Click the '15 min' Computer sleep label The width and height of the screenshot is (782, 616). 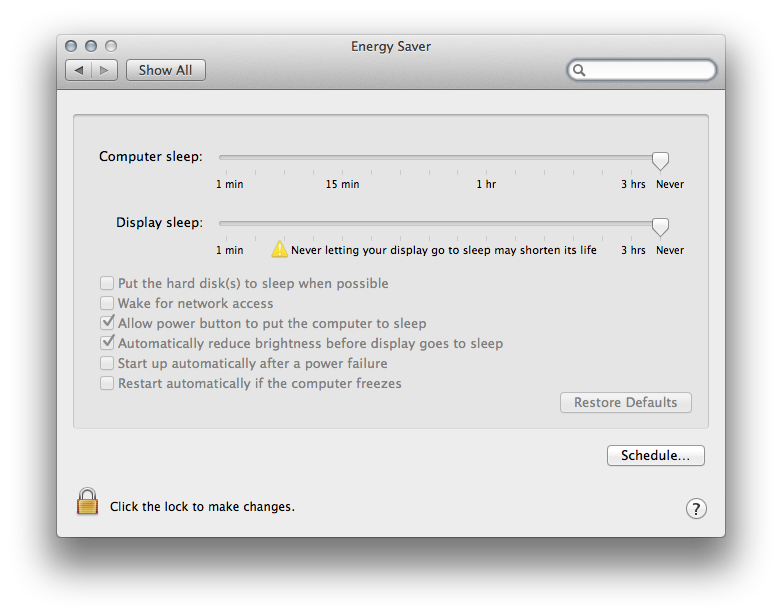tap(342, 185)
